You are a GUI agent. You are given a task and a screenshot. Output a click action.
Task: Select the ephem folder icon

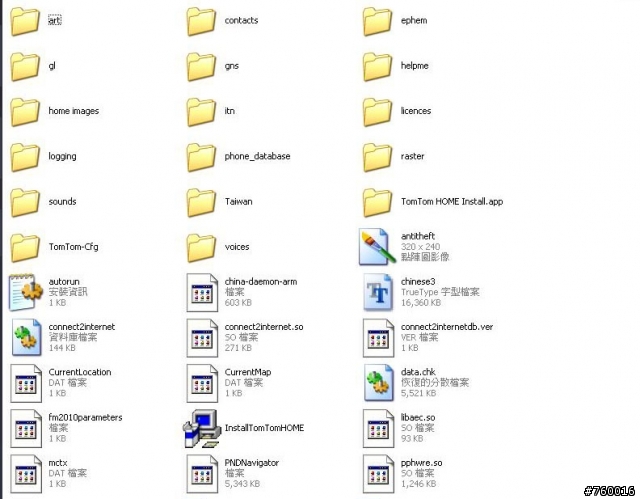pyautogui.click(x=378, y=21)
